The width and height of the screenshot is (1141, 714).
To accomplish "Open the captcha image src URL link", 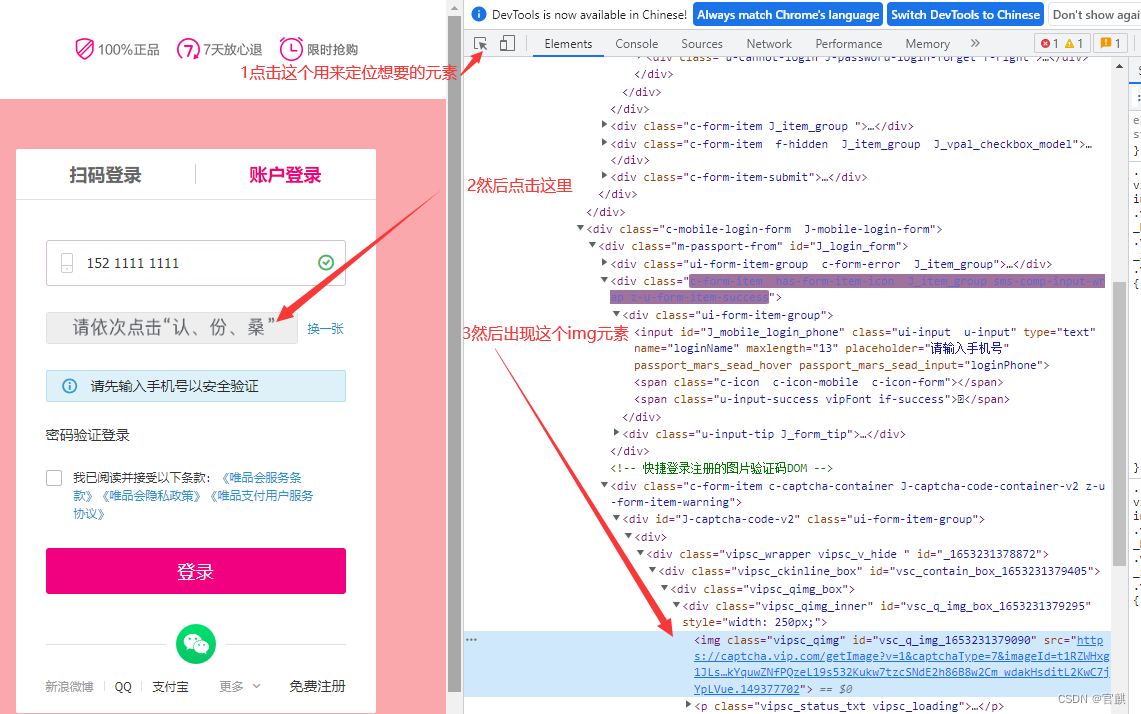I will pyautogui.click(x=902, y=664).
